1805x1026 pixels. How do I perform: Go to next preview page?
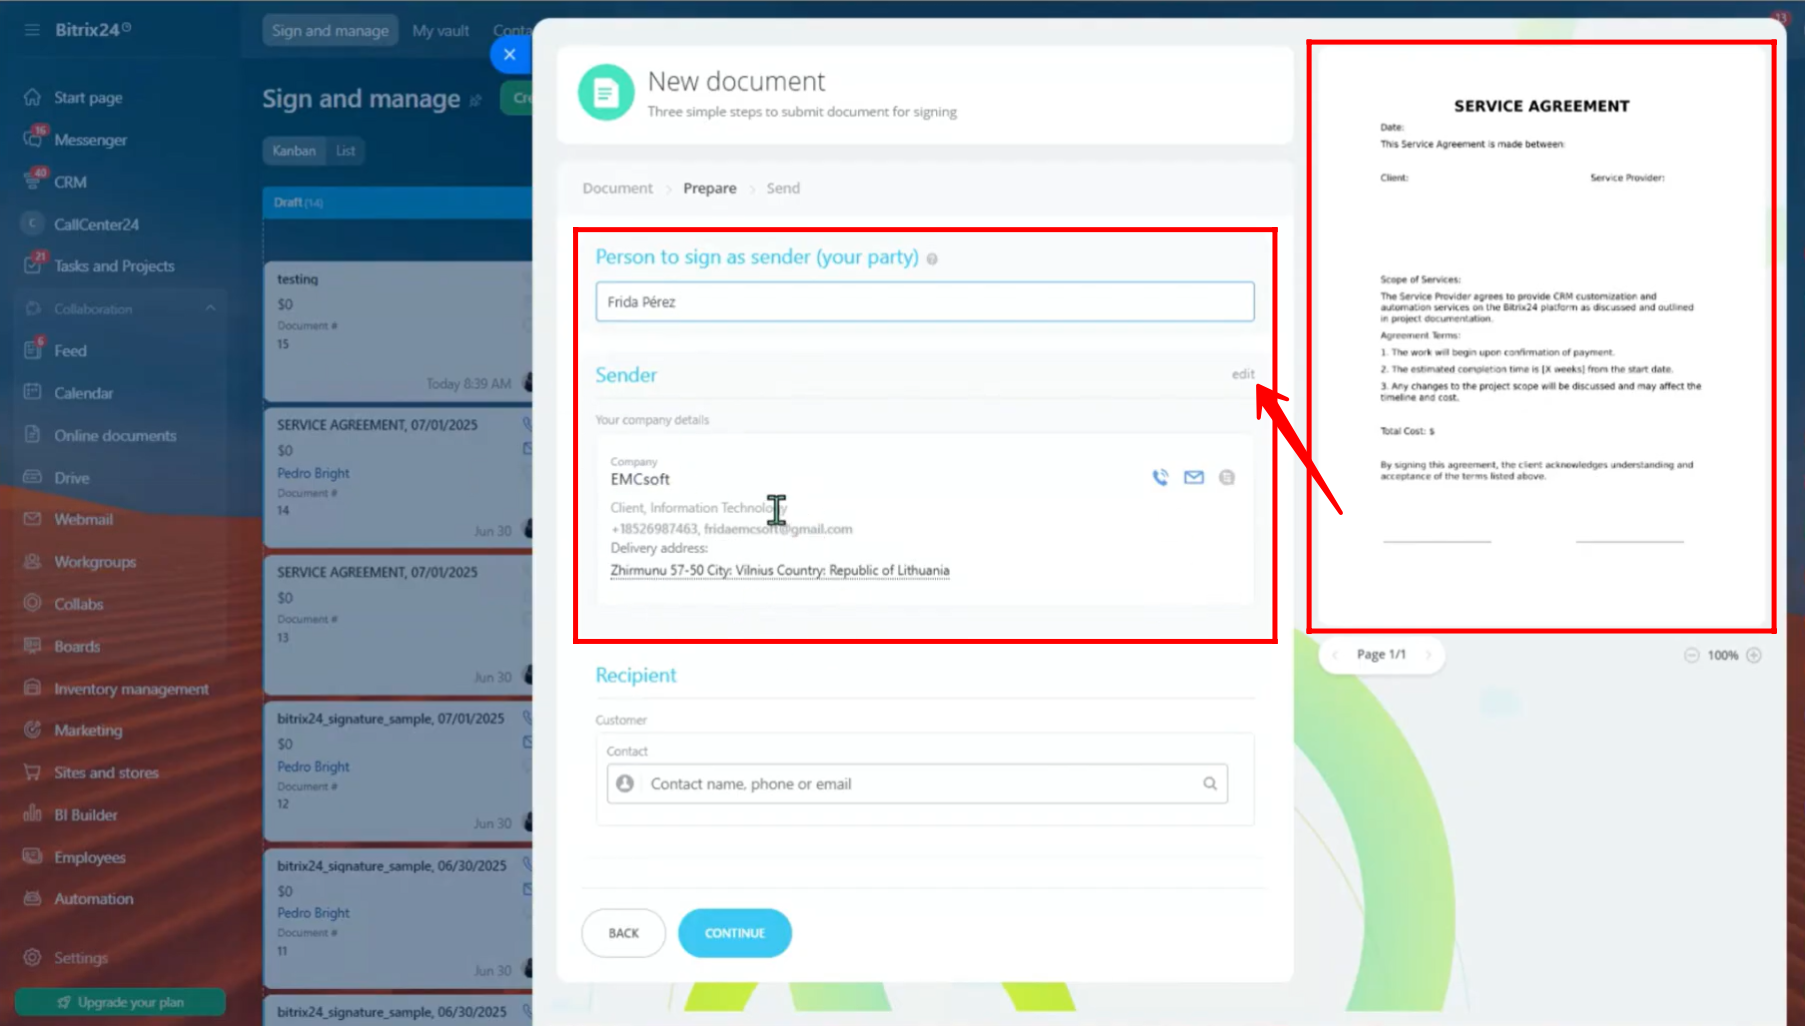(1428, 655)
